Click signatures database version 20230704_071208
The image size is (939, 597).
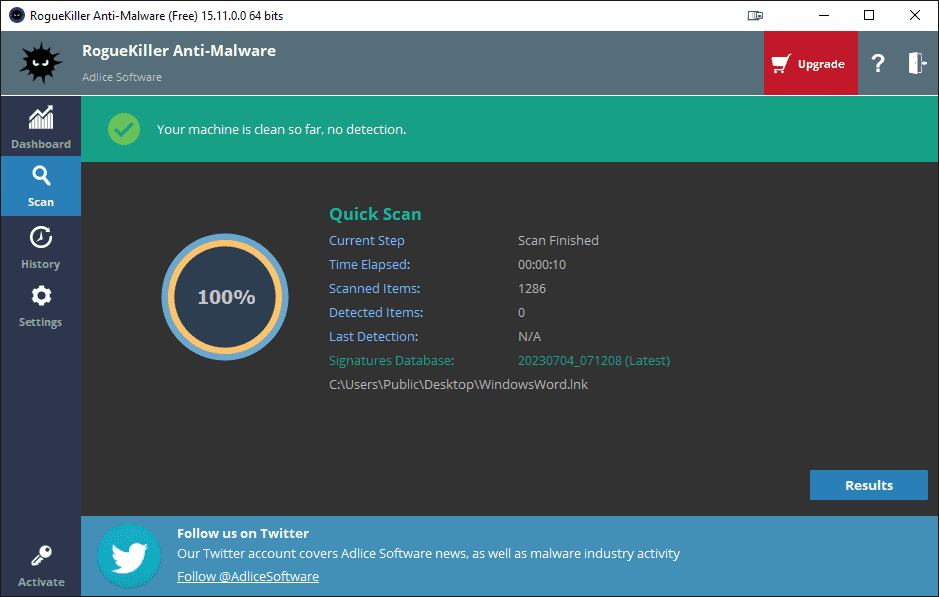[x=594, y=360]
